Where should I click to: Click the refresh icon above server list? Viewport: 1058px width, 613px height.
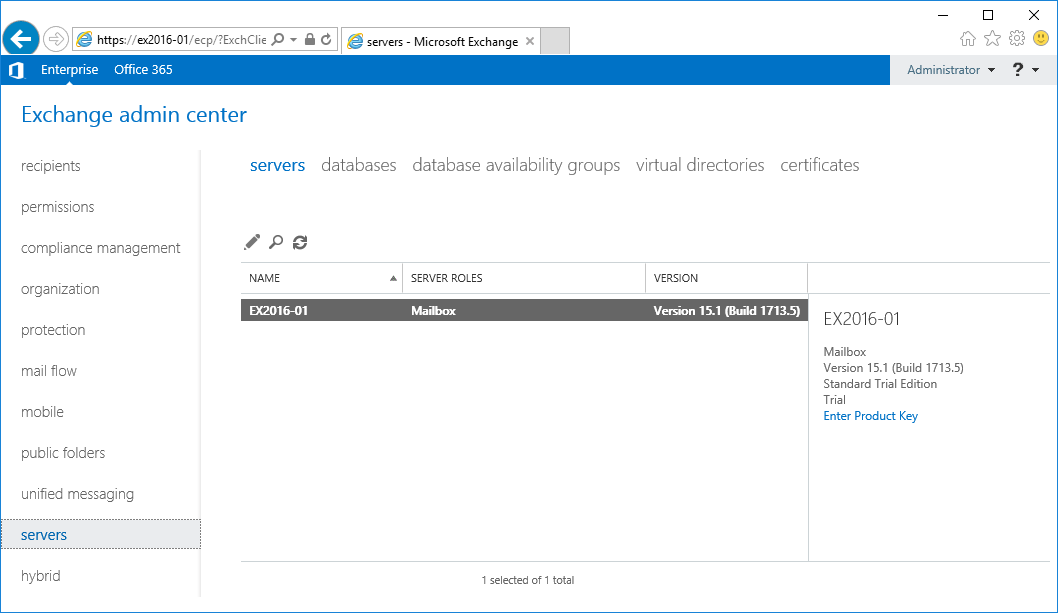click(300, 242)
